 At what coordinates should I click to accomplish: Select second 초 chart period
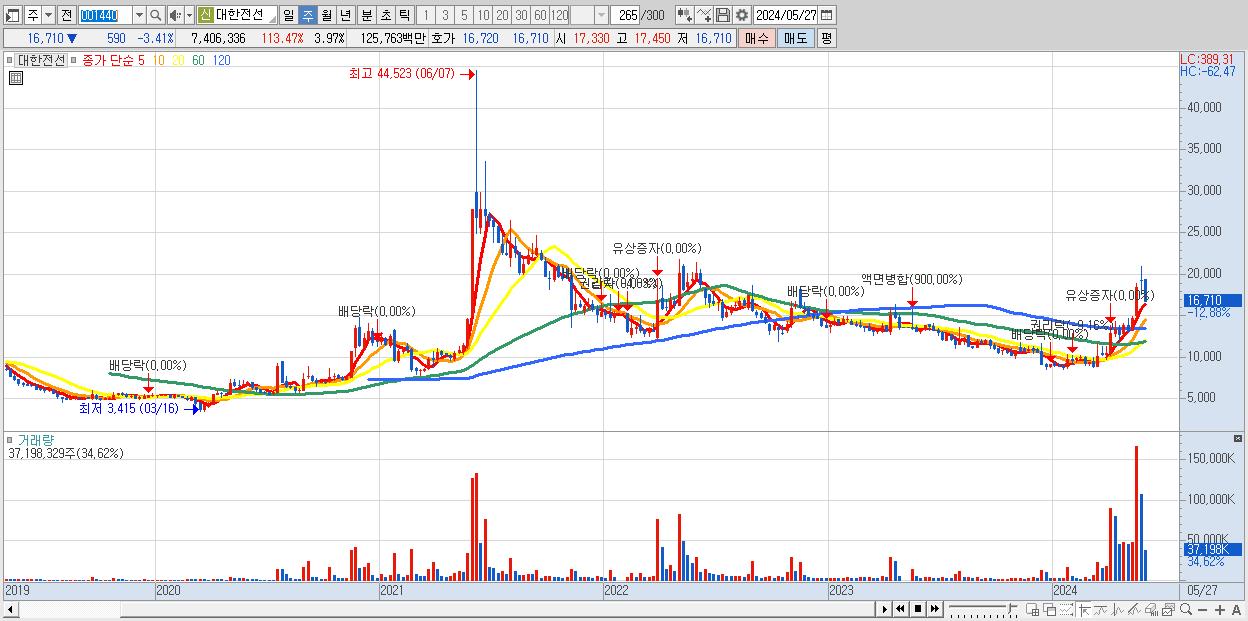(x=385, y=15)
